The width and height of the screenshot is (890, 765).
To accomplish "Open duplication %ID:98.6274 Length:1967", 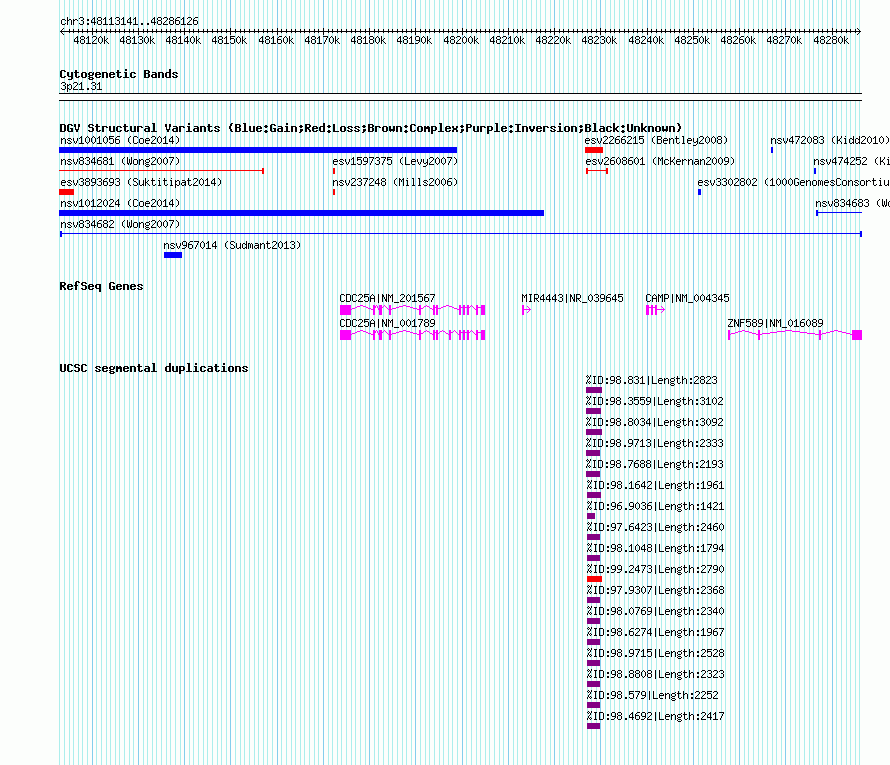I will [x=654, y=632].
